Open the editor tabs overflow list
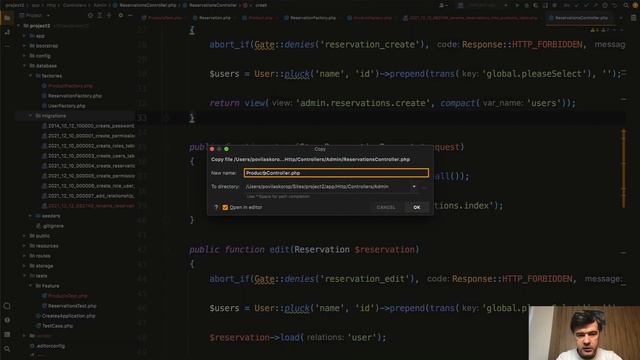This screenshot has height=360, width=640. 621,18
